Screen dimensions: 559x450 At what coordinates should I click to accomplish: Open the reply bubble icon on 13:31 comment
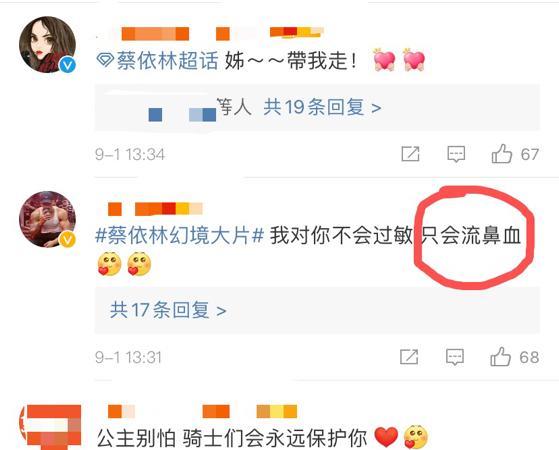(x=455, y=357)
